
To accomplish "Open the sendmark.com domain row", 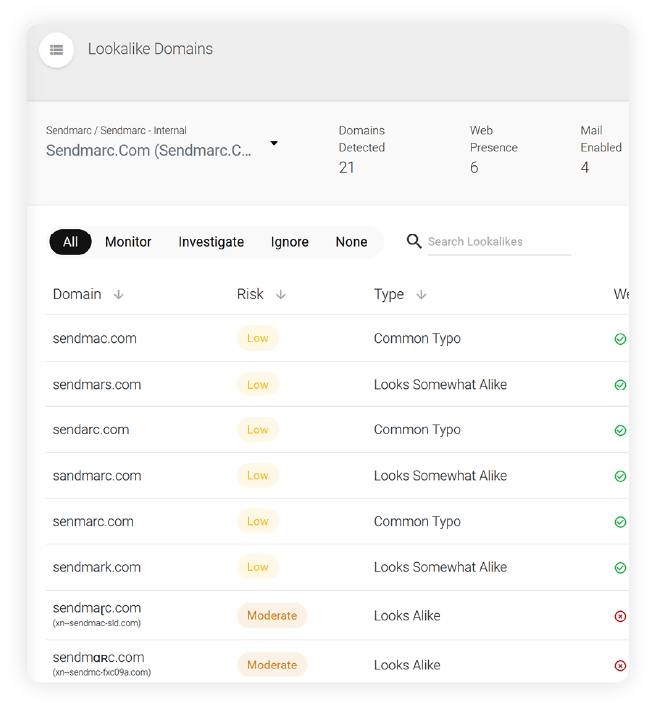I will click(x=337, y=567).
